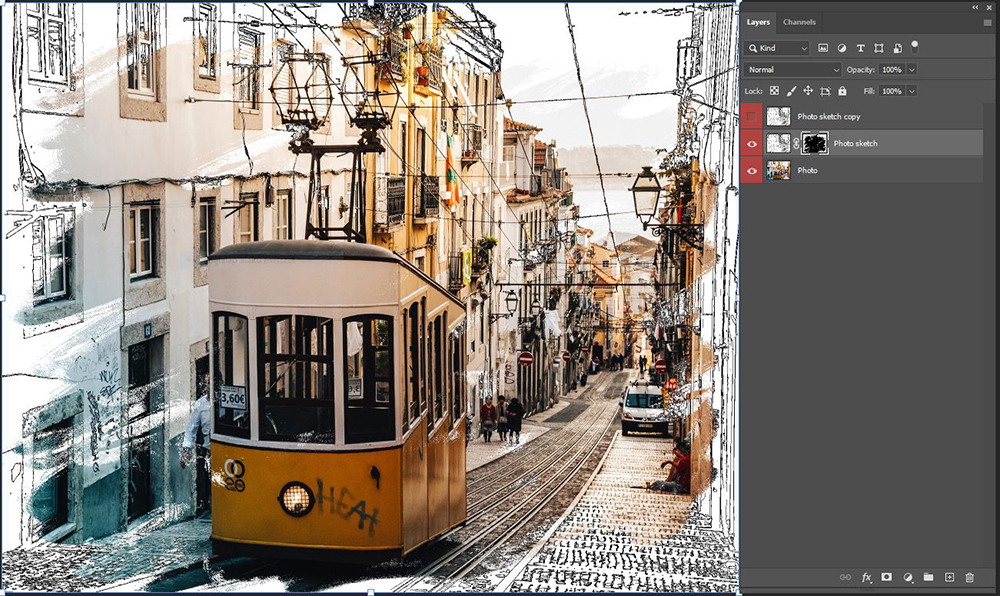Create a new layer group folder
The image size is (1000, 596).
tap(929, 577)
